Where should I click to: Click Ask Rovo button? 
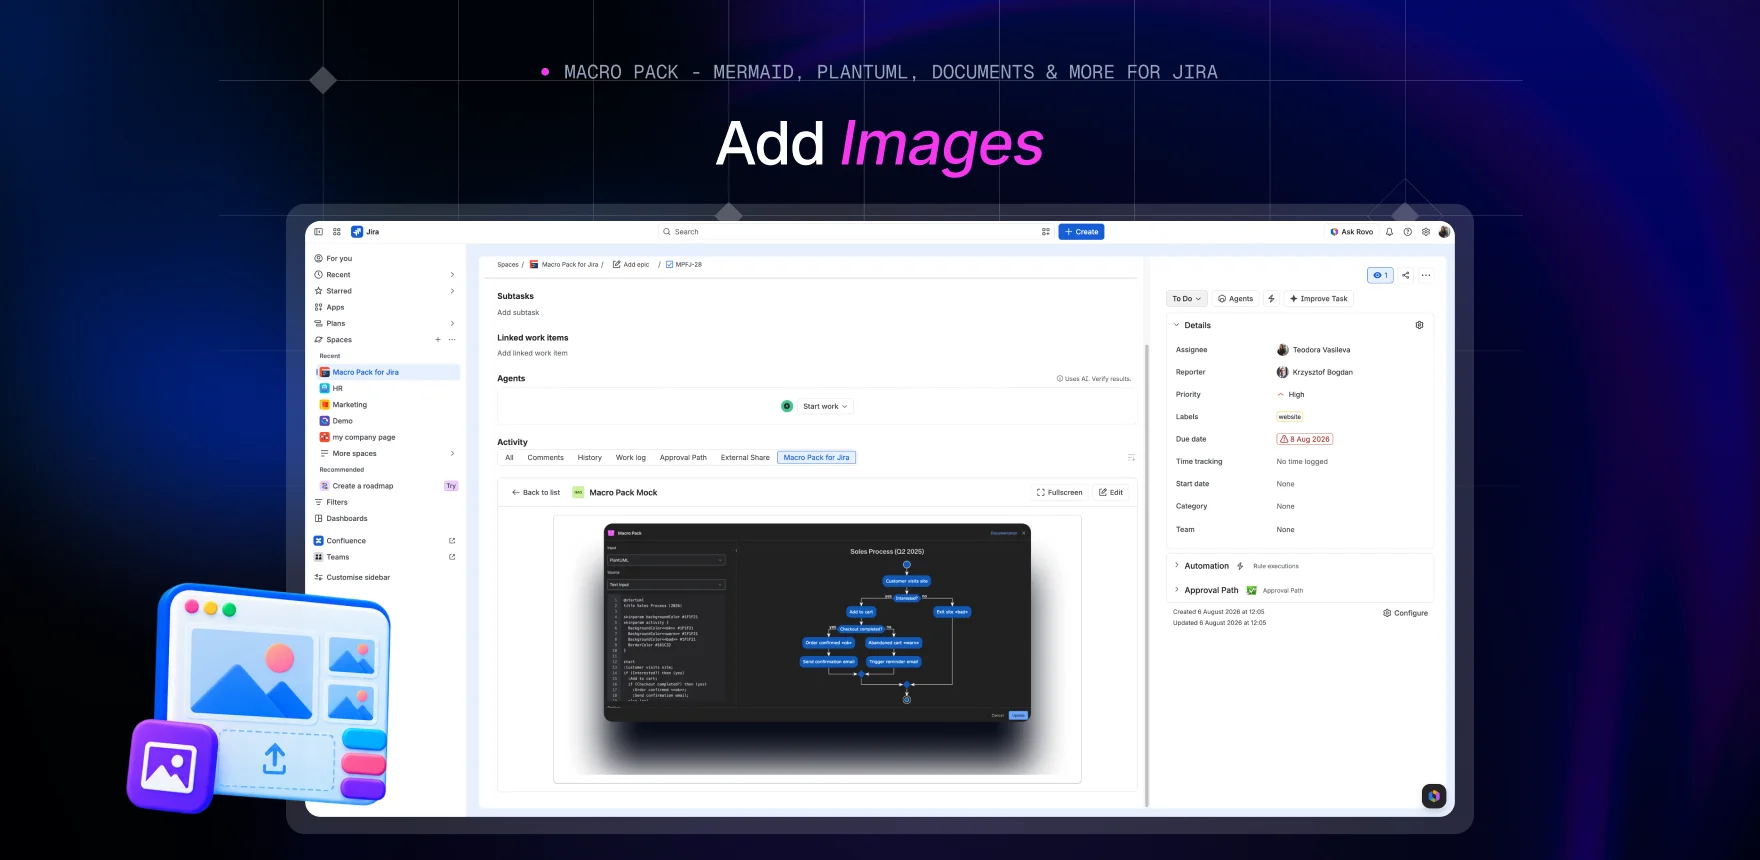click(x=1352, y=232)
